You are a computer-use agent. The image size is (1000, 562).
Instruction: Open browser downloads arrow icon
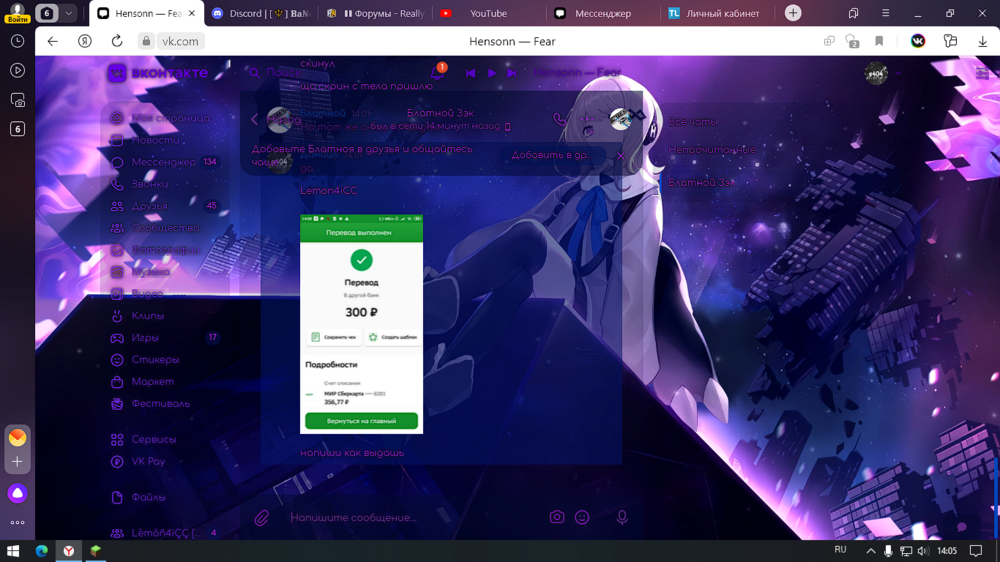tap(982, 41)
